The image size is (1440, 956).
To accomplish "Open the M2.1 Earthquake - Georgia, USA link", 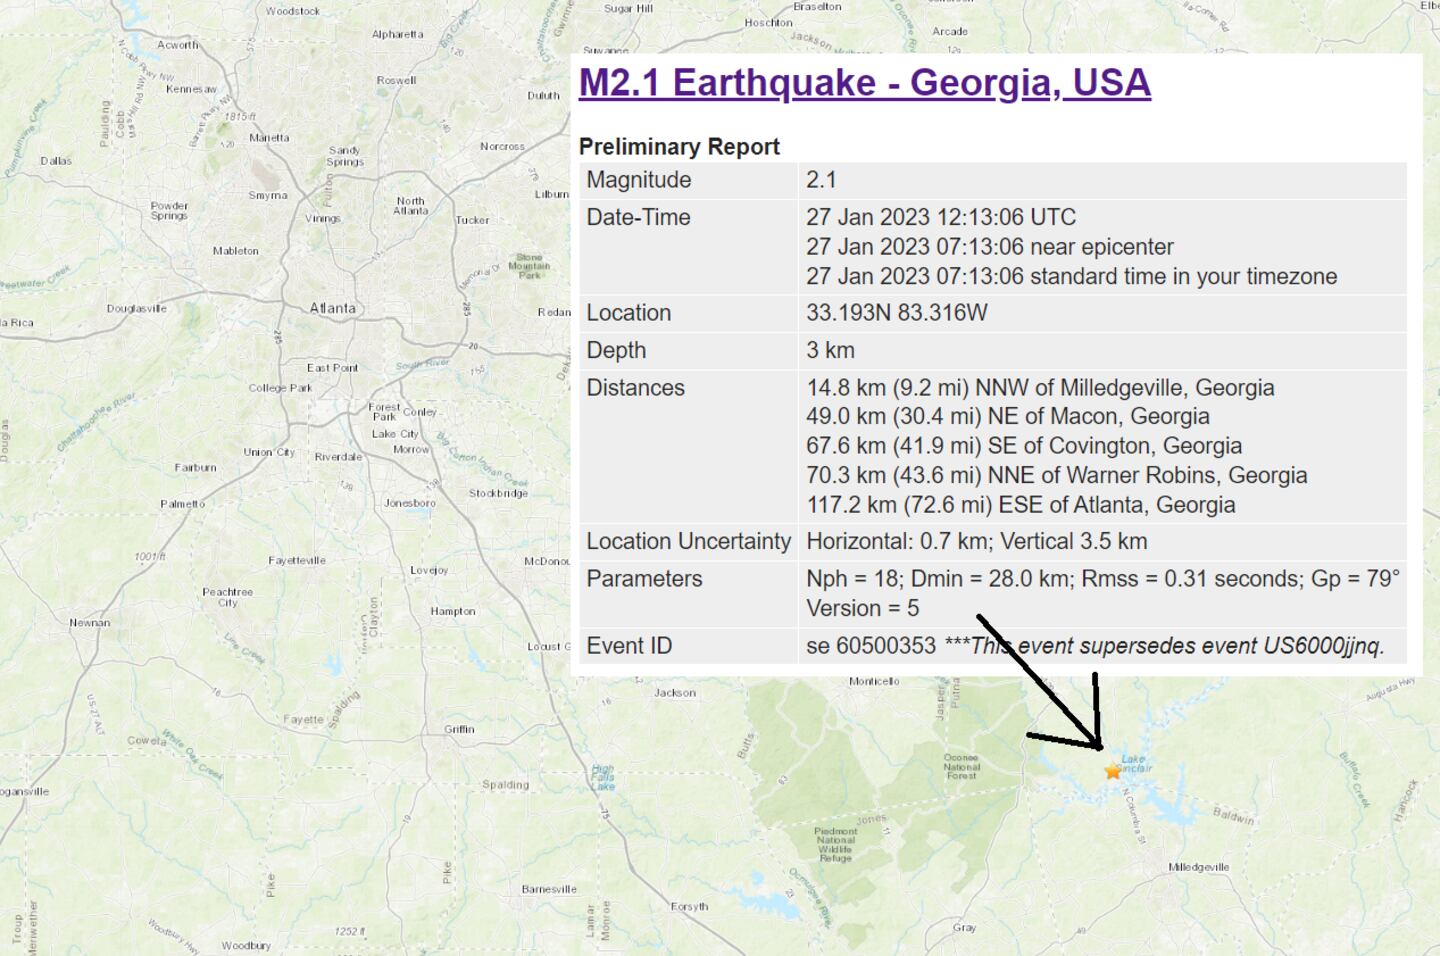I will [864, 82].
